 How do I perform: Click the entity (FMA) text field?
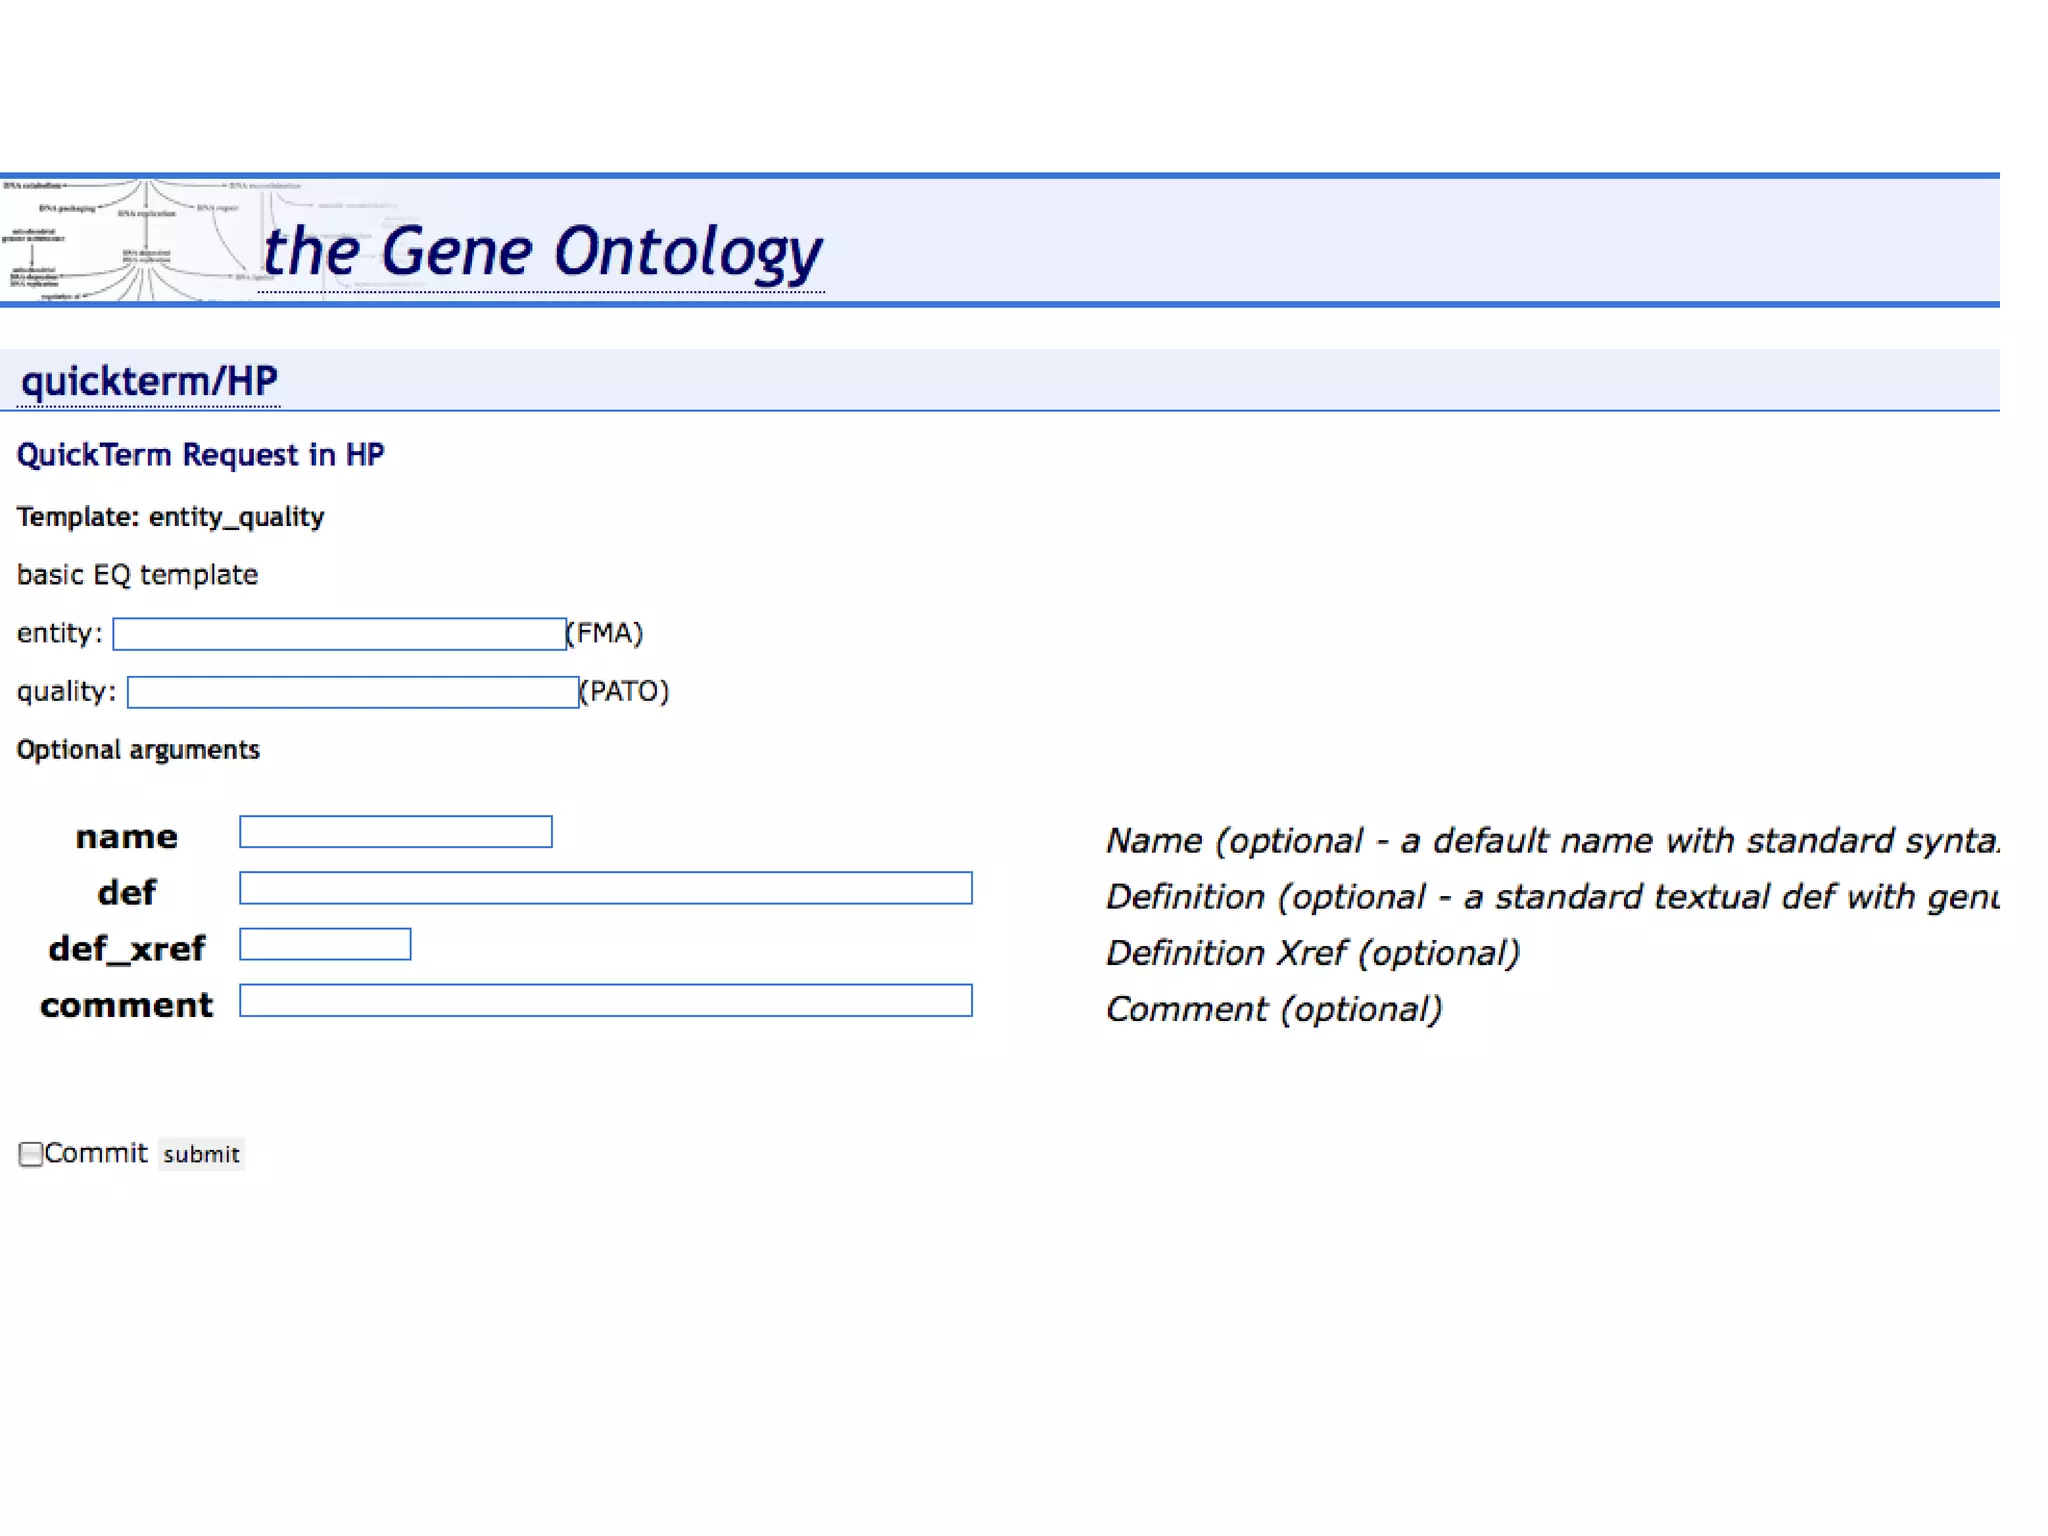[339, 634]
